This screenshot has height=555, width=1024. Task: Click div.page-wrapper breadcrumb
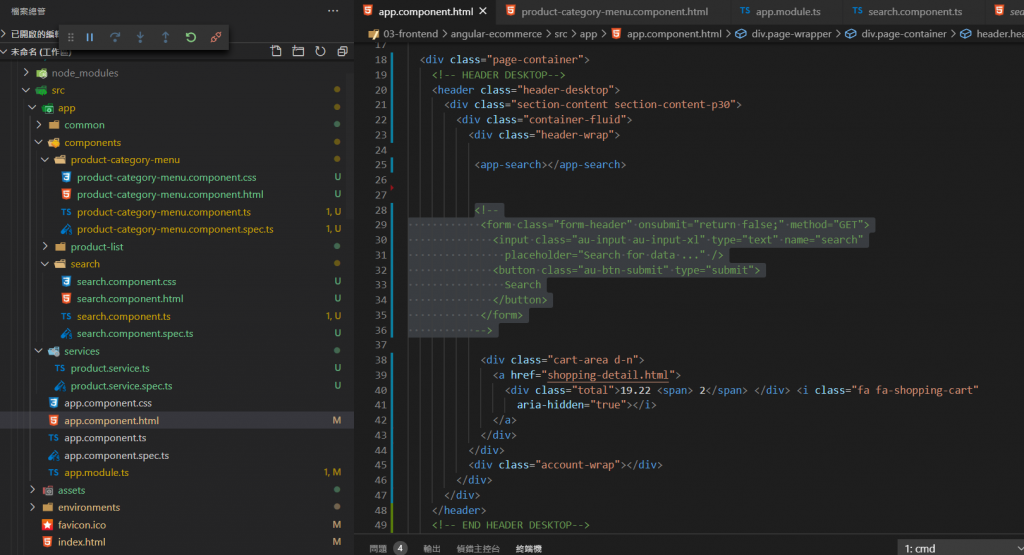pos(791,34)
